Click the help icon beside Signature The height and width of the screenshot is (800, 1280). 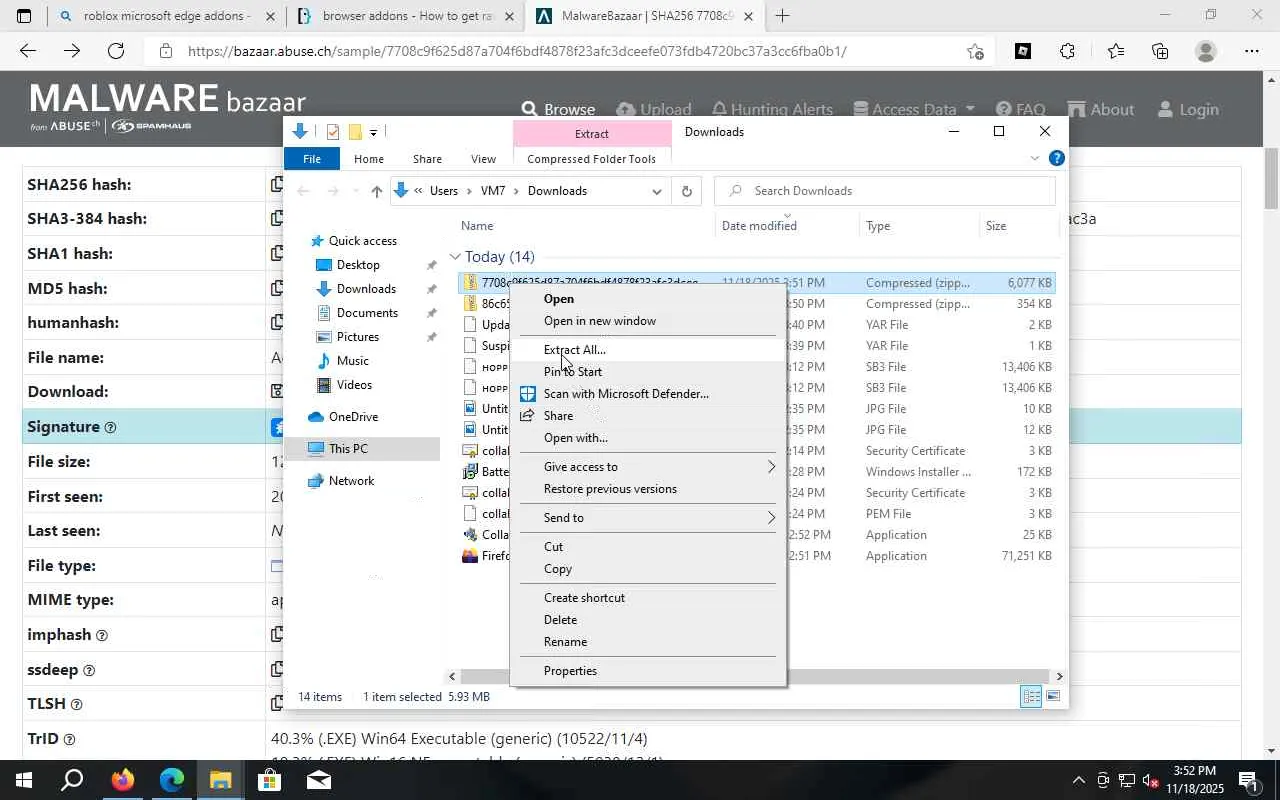(x=110, y=427)
